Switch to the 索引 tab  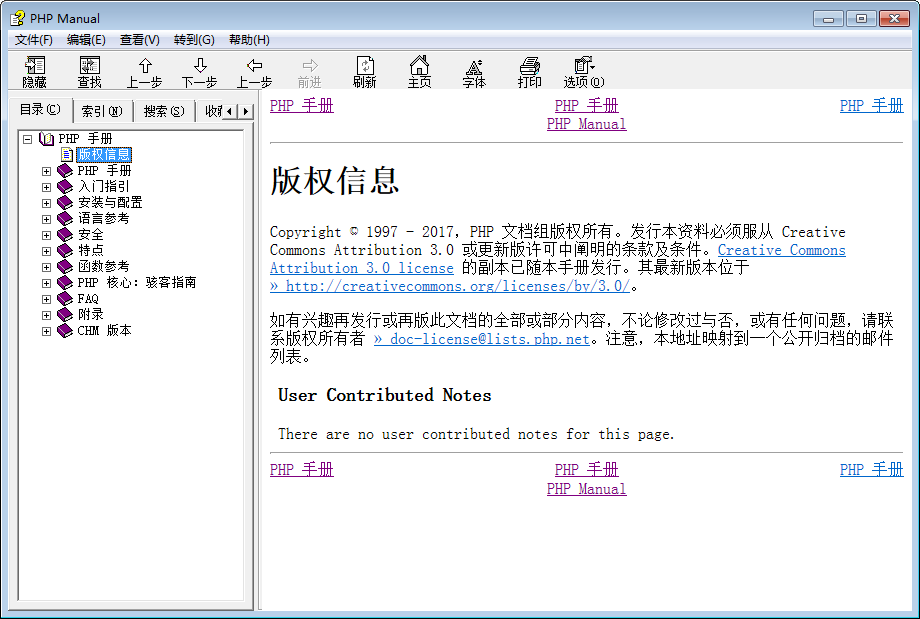[101, 111]
